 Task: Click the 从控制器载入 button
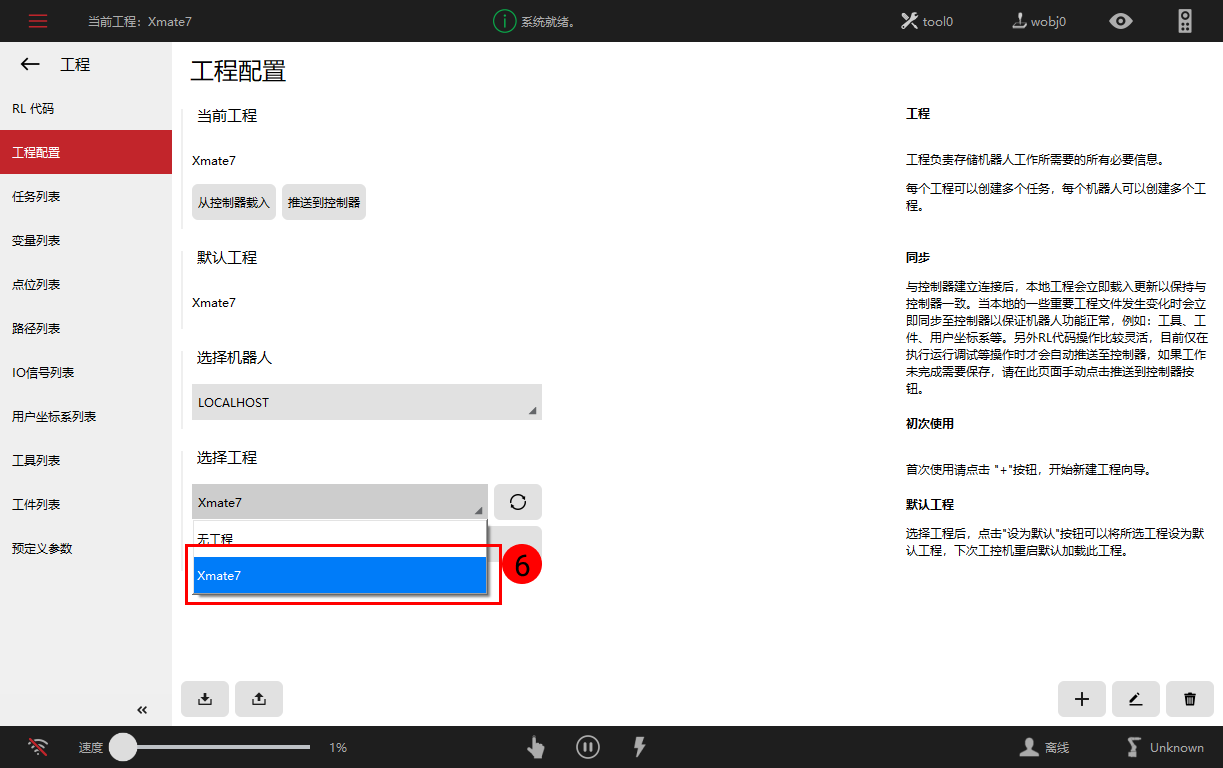[233, 202]
